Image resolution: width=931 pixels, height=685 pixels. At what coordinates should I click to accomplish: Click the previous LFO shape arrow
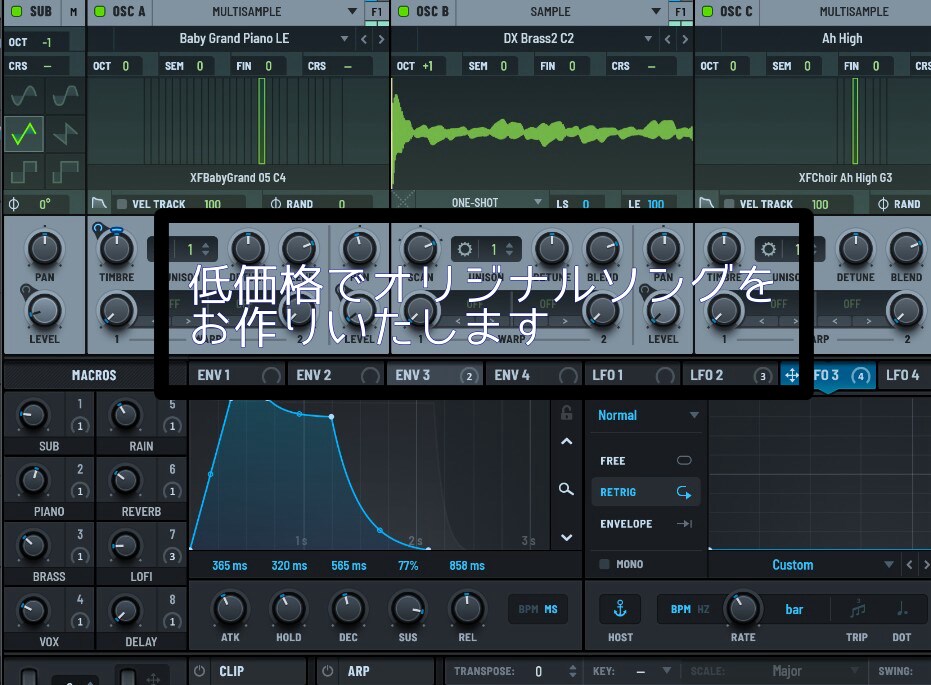click(x=909, y=565)
